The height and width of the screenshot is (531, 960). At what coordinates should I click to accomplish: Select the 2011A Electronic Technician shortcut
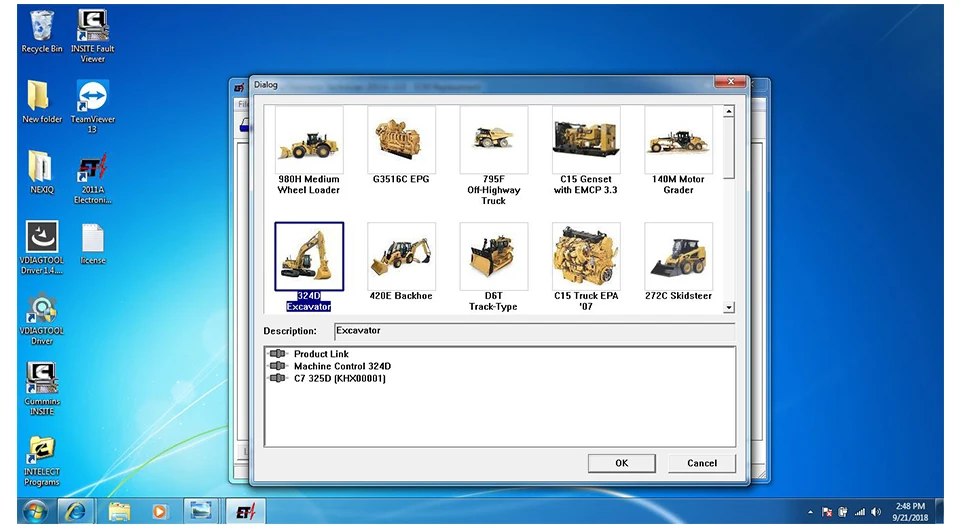(92, 178)
